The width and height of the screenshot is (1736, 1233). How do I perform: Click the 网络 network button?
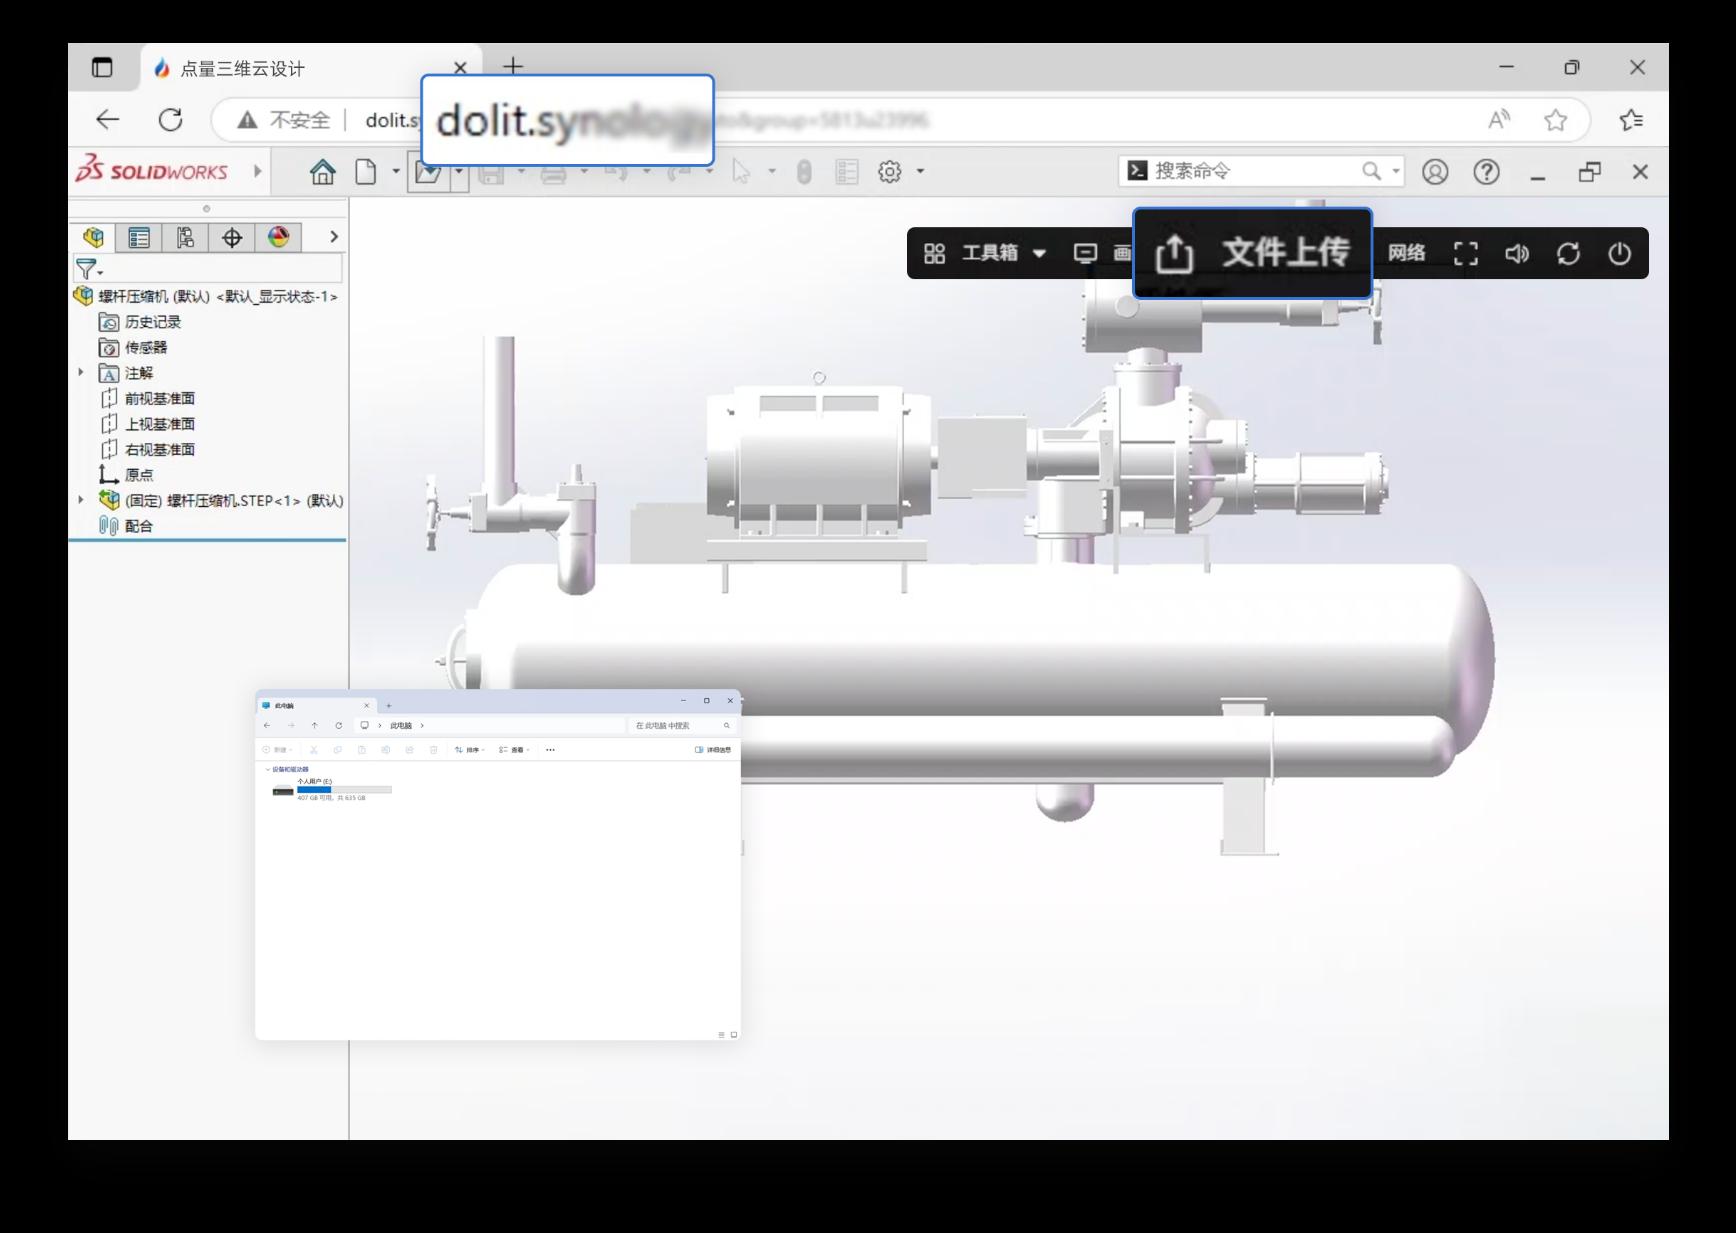(x=1406, y=253)
